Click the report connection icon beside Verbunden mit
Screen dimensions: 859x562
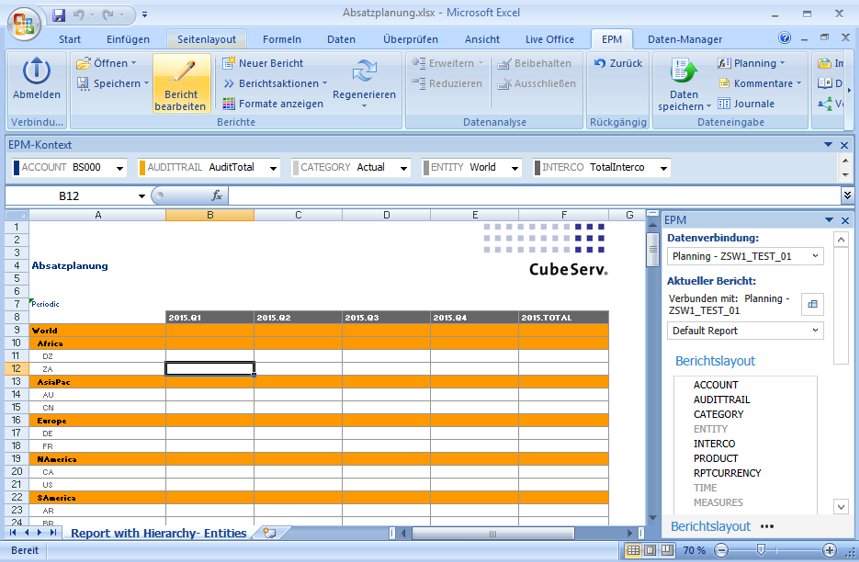[x=812, y=304]
